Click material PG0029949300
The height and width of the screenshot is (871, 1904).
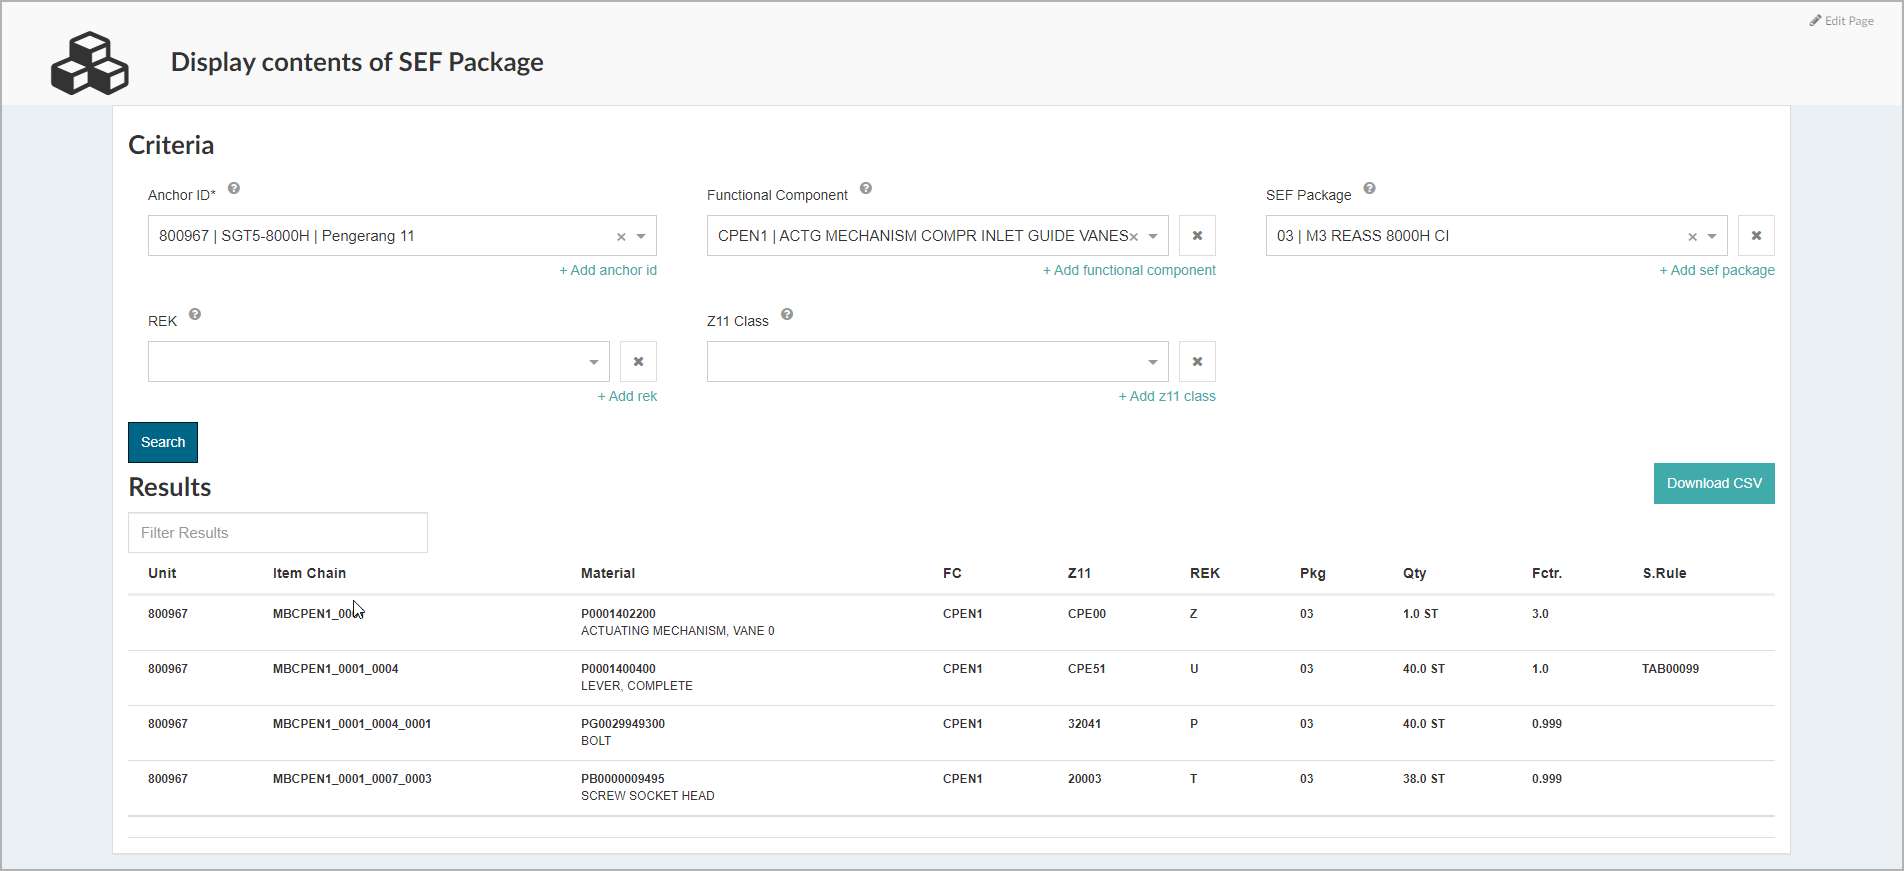coord(623,724)
